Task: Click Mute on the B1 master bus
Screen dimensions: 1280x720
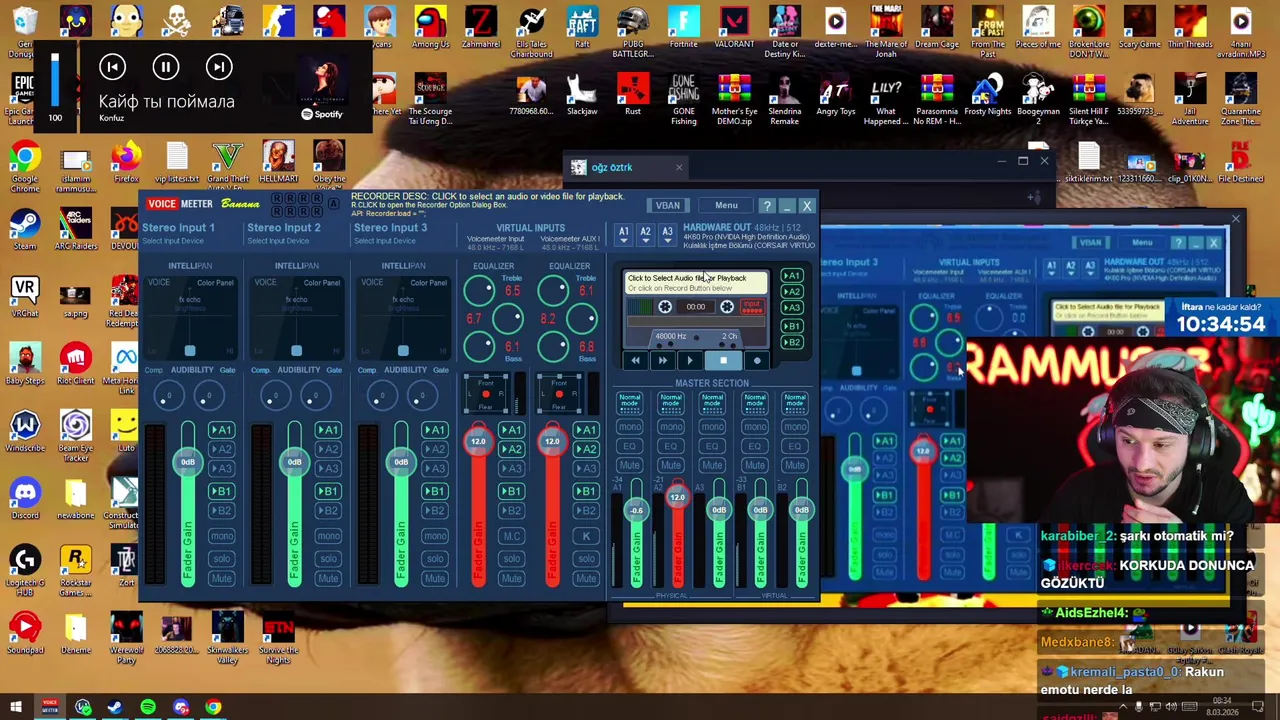Action: [754, 465]
